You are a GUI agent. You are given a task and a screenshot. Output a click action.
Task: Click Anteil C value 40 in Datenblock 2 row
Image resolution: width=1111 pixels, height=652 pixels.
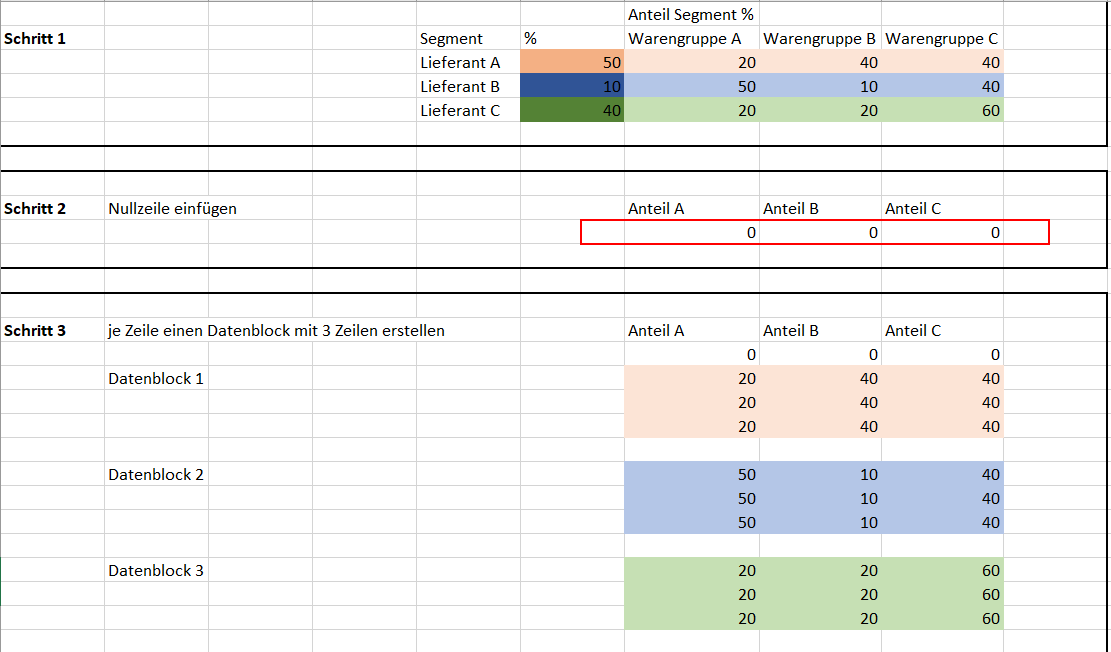pos(942,474)
